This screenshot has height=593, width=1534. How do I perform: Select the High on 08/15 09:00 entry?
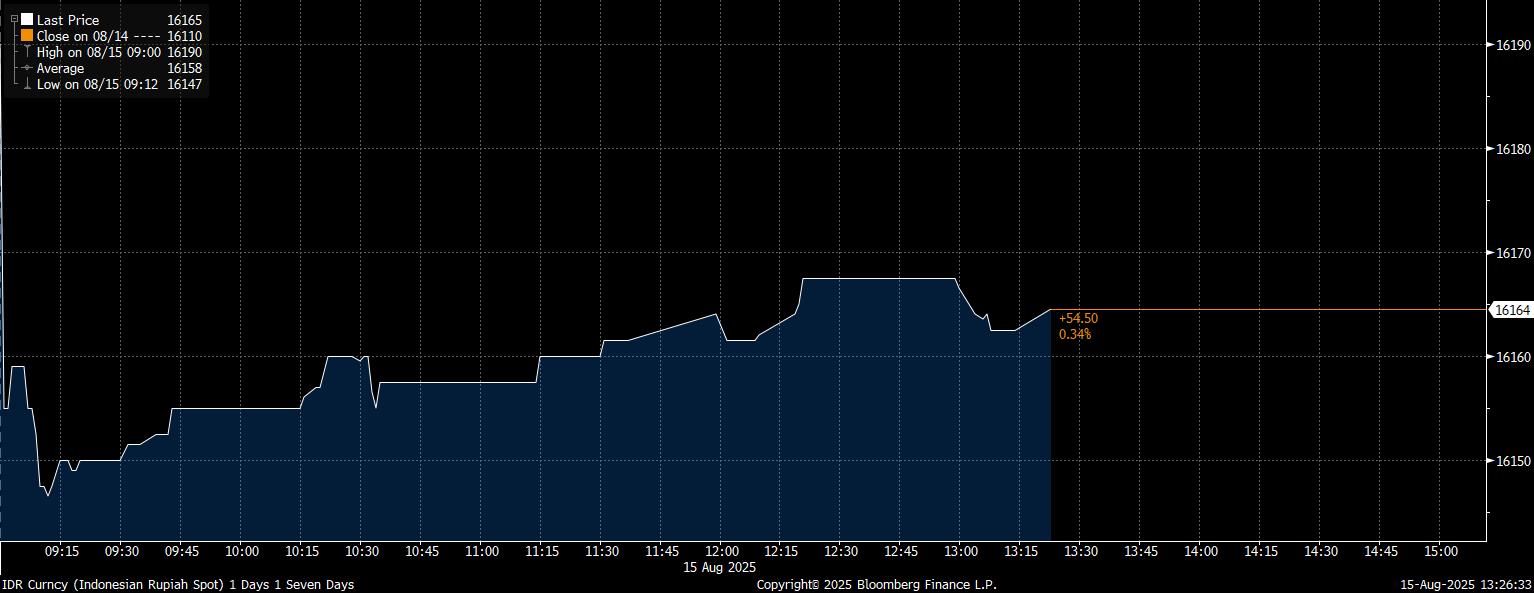tap(98, 52)
